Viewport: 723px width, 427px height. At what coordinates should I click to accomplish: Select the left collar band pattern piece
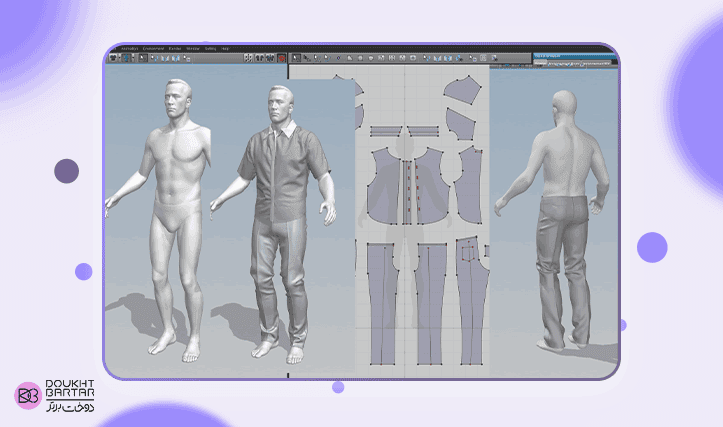coord(383,131)
